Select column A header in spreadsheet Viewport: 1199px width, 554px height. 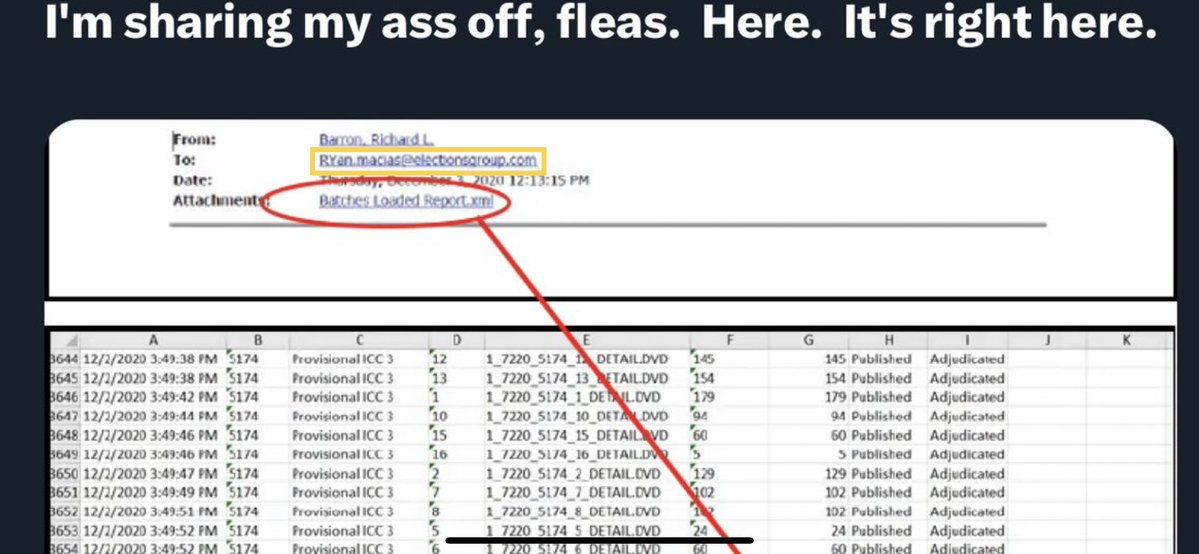(x=153, y=340)
